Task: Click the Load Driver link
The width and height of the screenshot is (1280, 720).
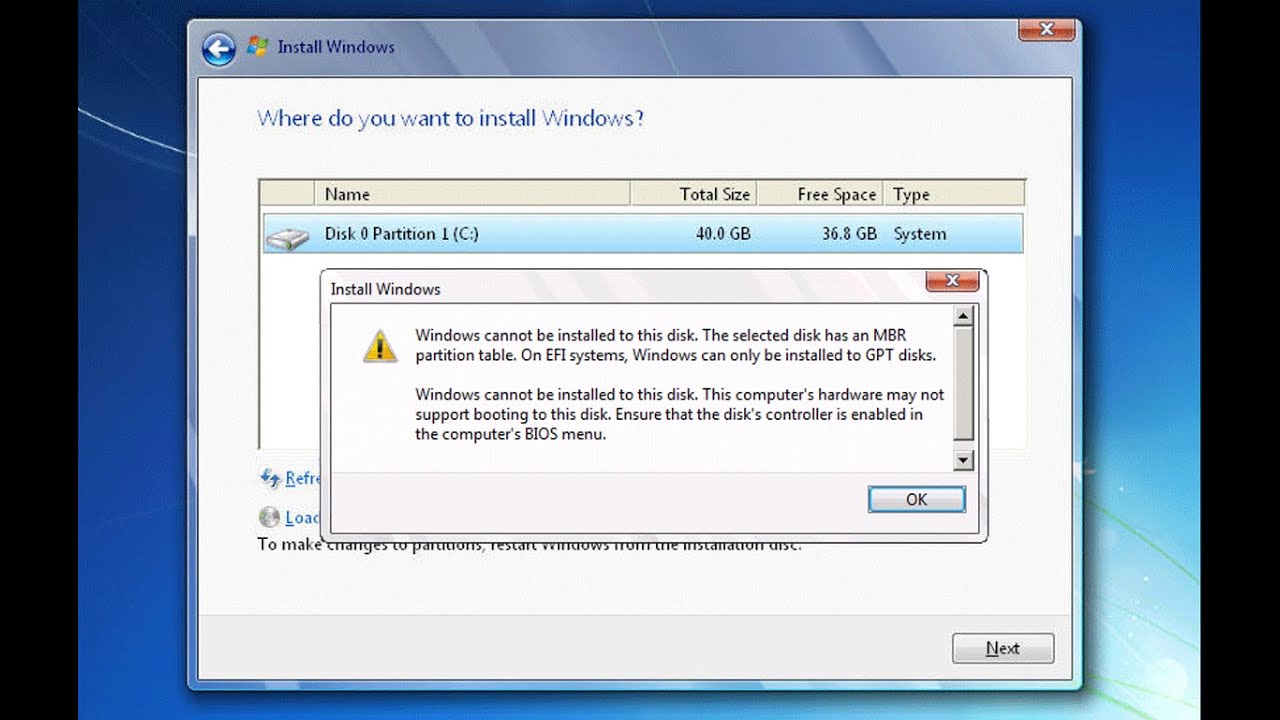Action: pyautogui.click(x=302, y=517)
